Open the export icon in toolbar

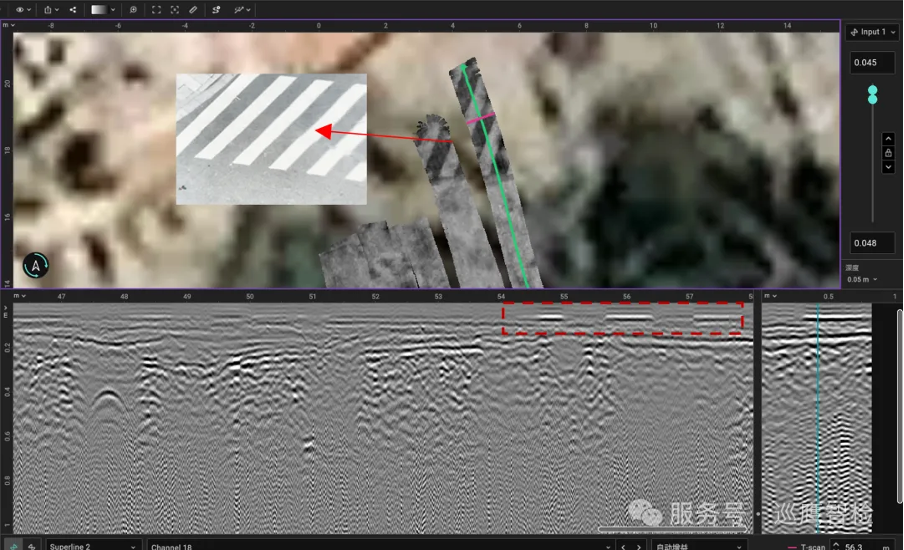[x=48, y=9]
